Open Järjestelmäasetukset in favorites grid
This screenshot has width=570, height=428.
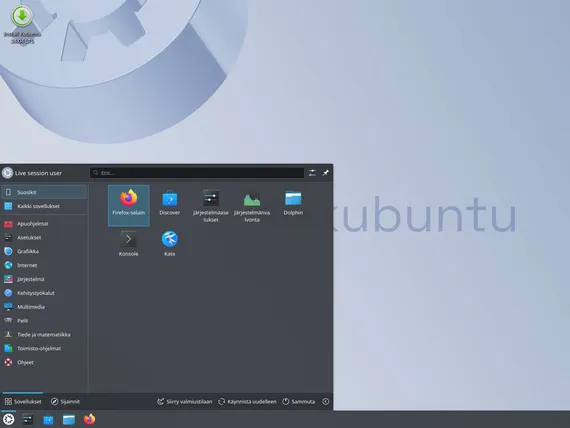pyautogui.click(x=211, y=205)
